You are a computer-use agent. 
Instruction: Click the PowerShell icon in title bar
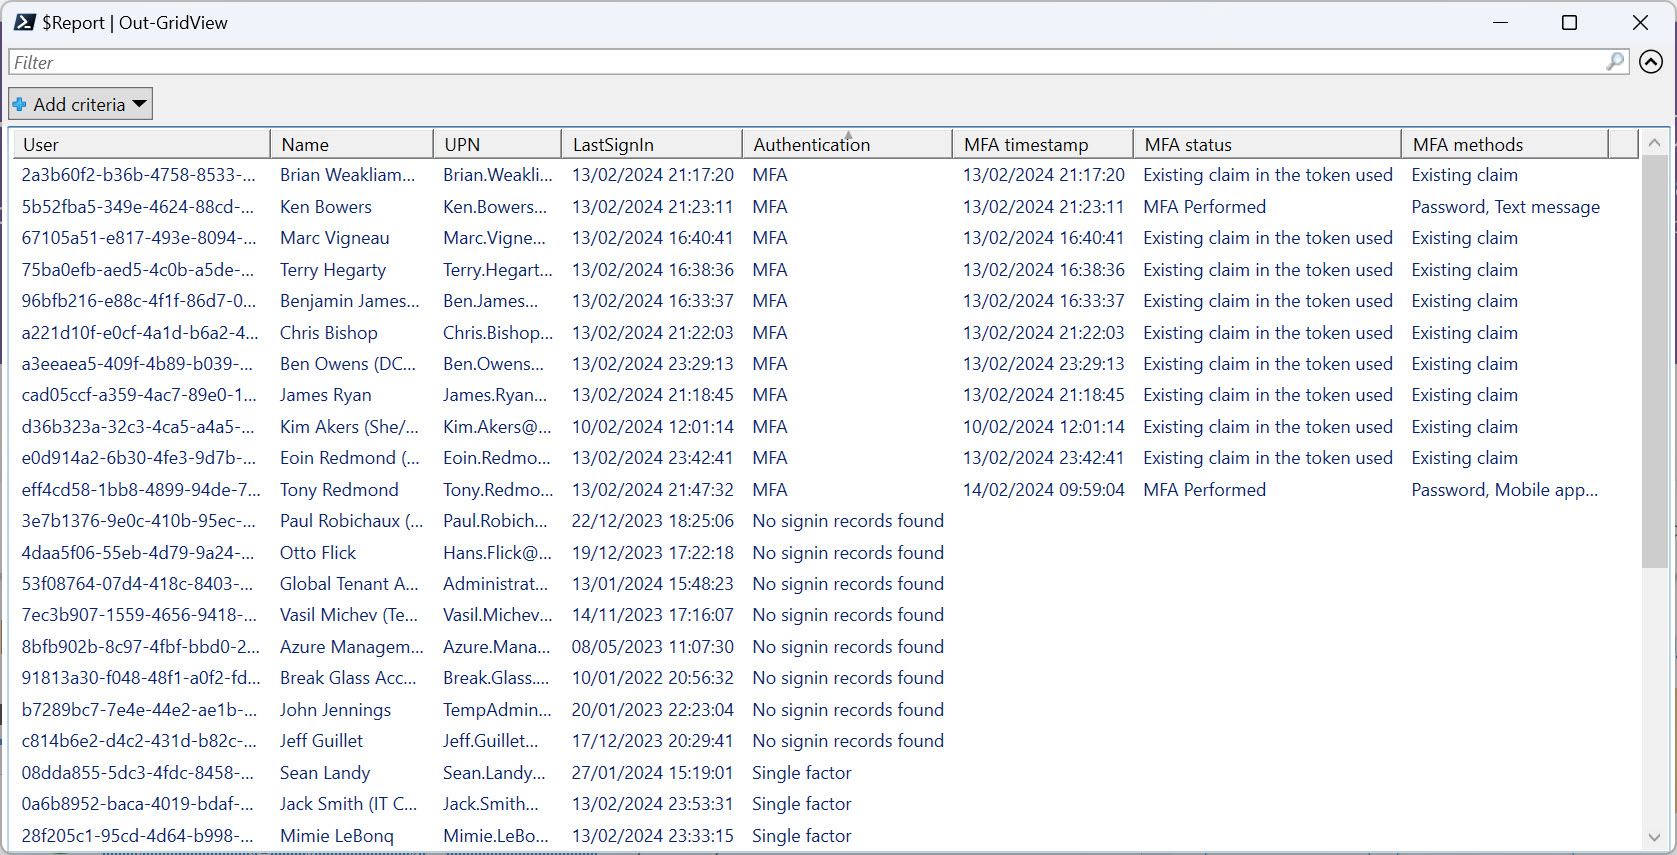point(24,22)
